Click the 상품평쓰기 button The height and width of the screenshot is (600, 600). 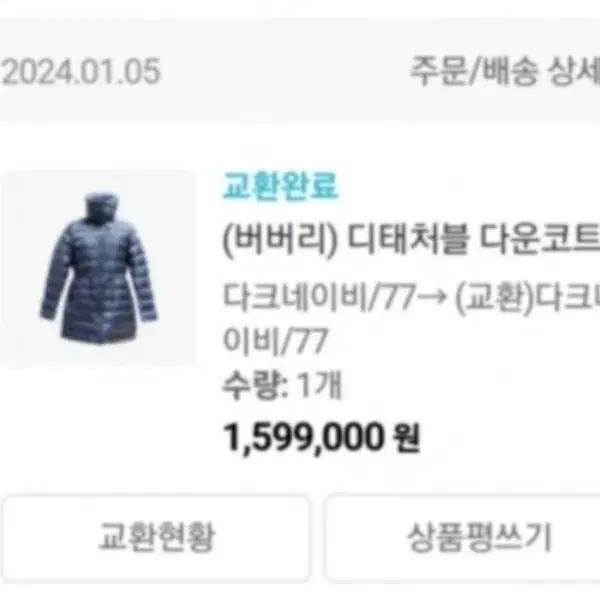click(x=463, y=538)
